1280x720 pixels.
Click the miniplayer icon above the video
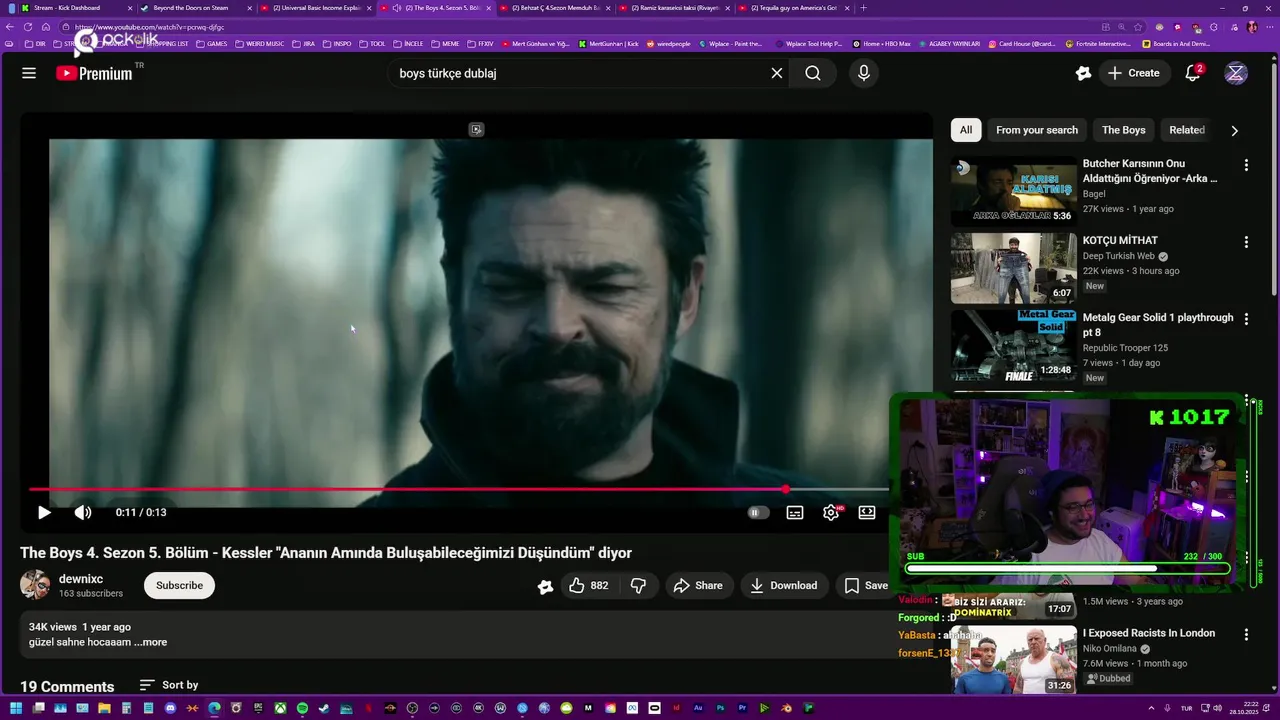point(476,129)
